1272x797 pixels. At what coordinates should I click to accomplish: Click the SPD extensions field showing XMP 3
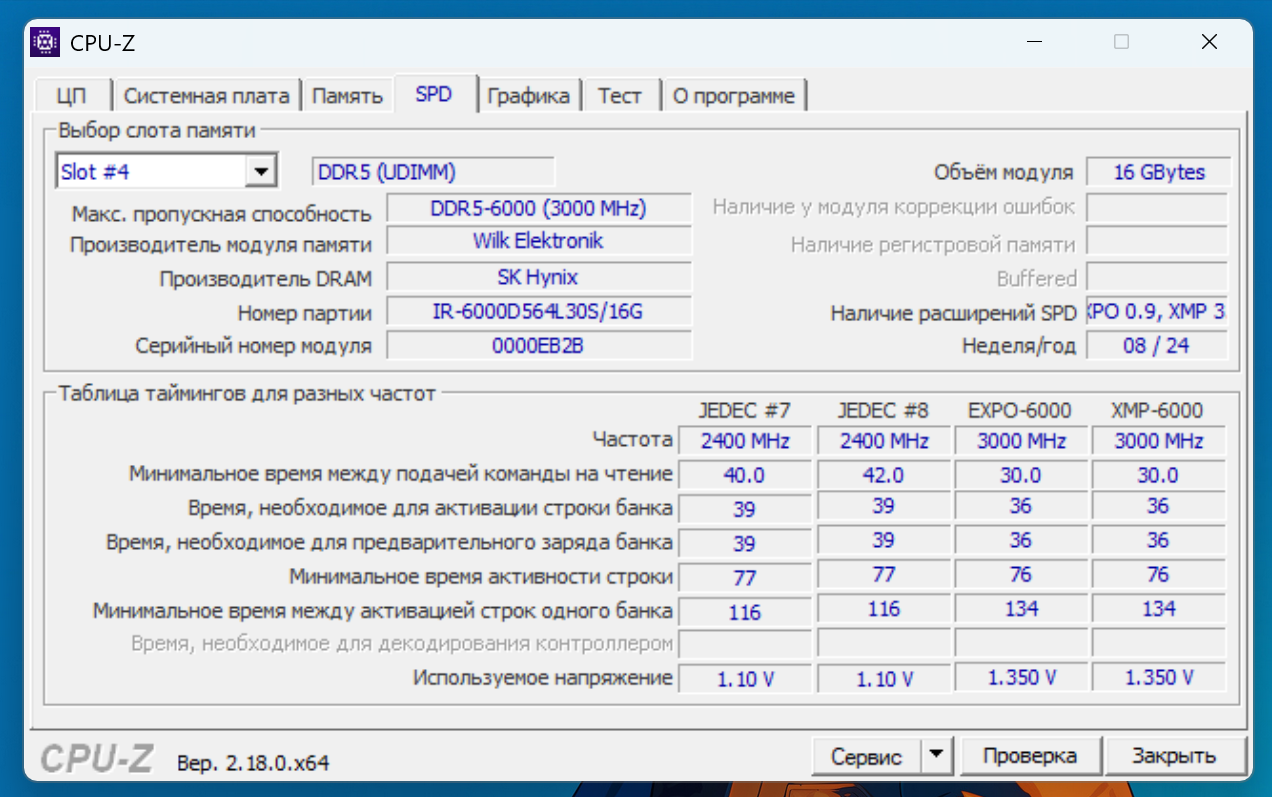pyautogui.click(x=1156, y=312)
